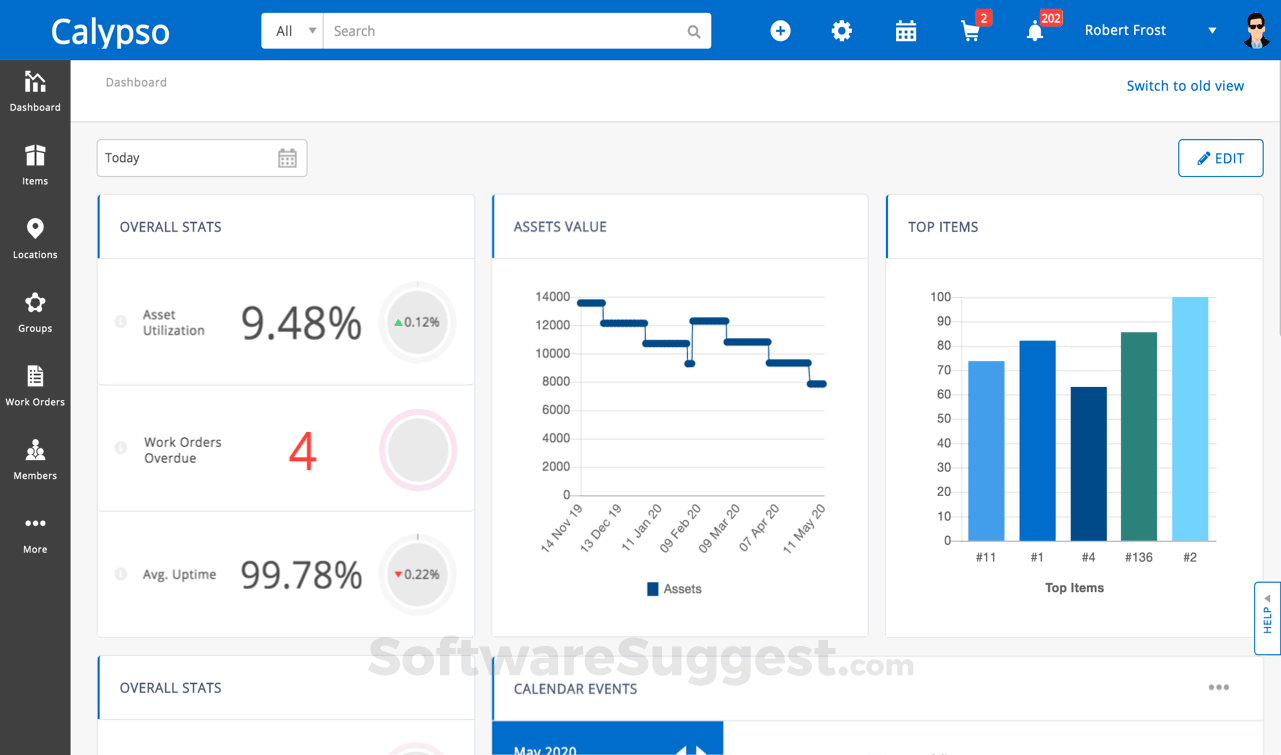Open the Groups section

[x=35, y=311]
